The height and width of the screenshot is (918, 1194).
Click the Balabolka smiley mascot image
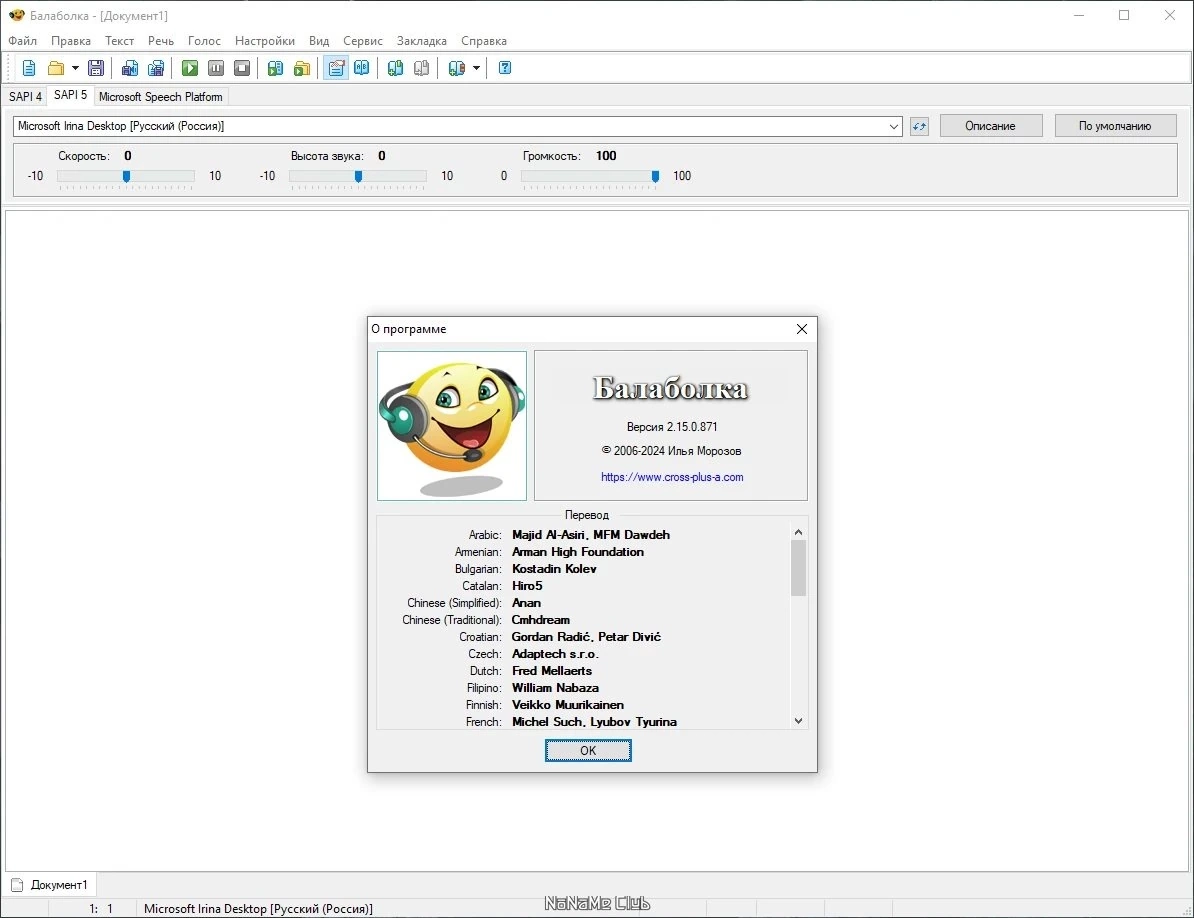[x=452, y=426]
